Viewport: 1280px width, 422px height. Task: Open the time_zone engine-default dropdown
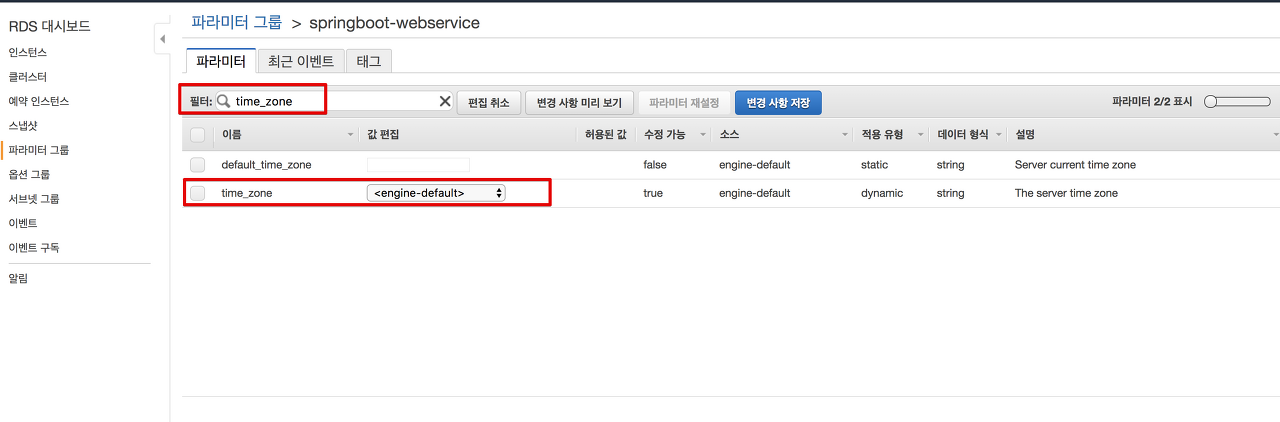(436, 193)
